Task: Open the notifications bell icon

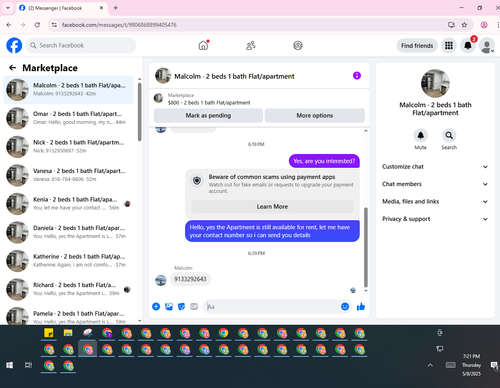Action: coord(468,45)
